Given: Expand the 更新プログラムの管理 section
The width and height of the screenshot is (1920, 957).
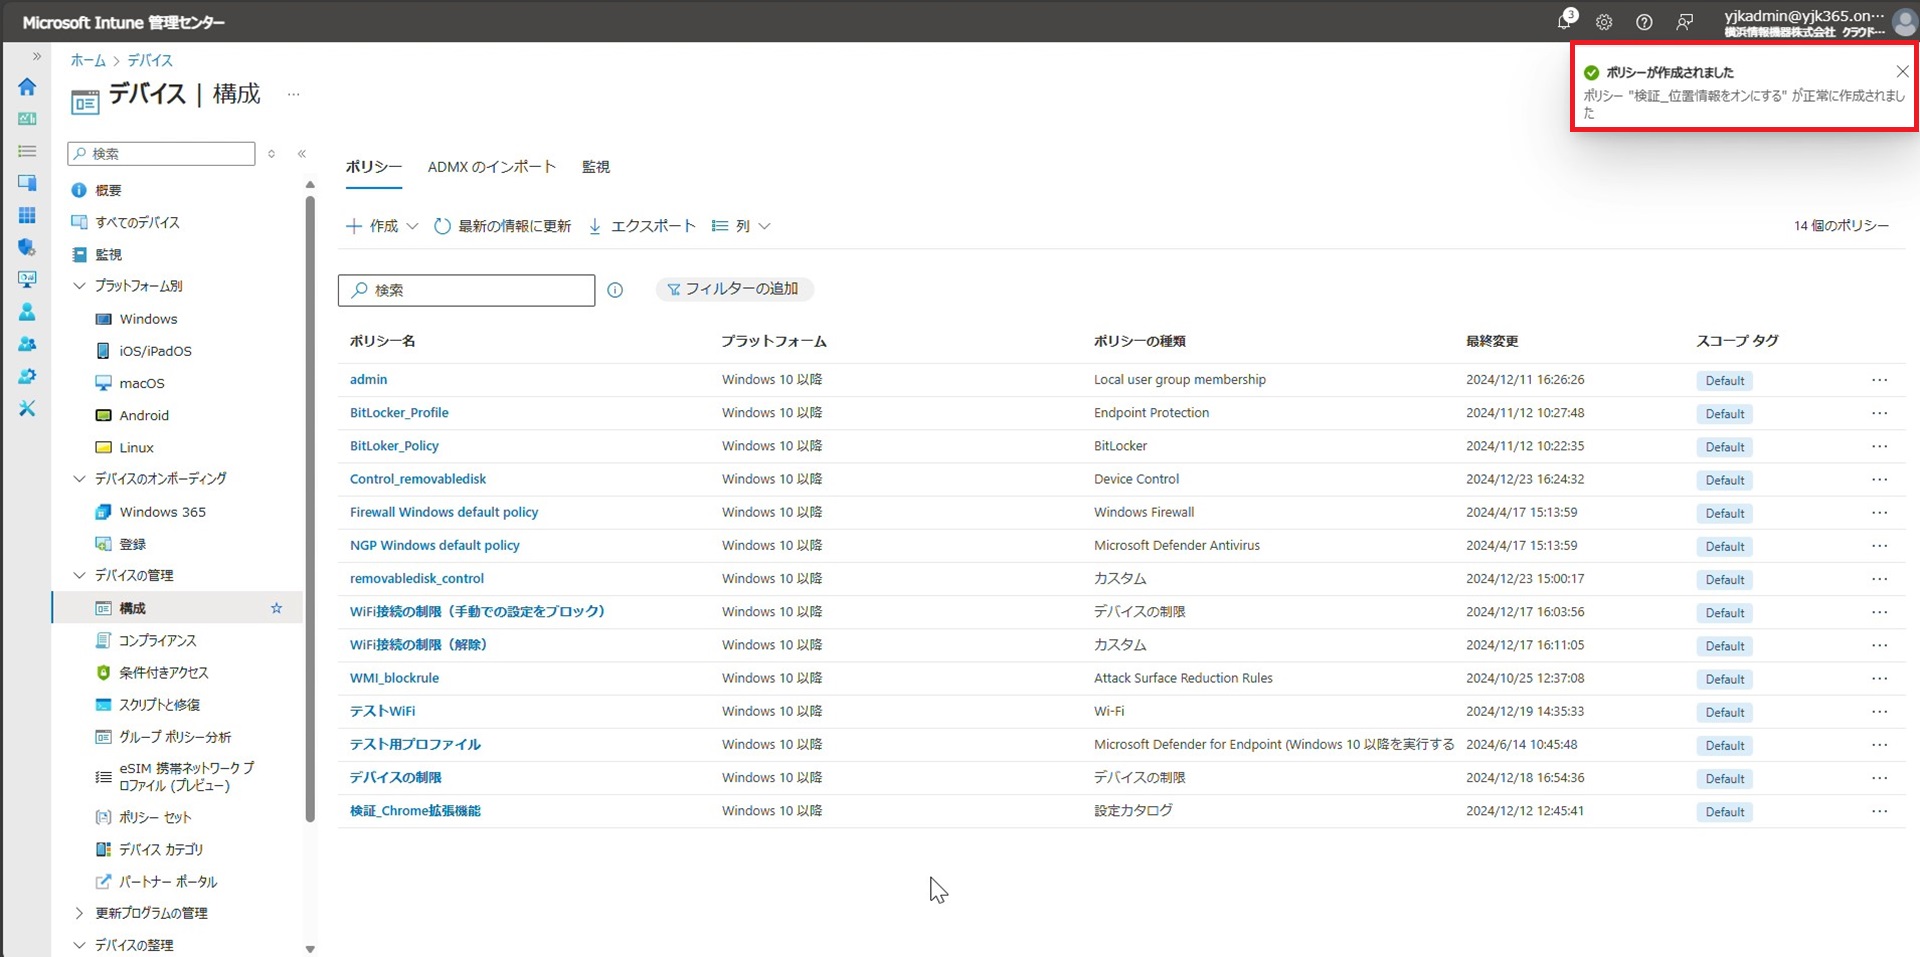Looking at the screenshot, I should 80,913.
